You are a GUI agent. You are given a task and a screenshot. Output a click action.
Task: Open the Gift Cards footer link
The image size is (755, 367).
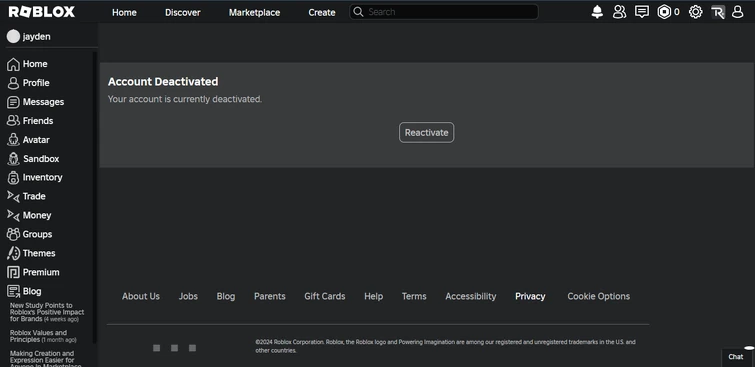[325, 297]
